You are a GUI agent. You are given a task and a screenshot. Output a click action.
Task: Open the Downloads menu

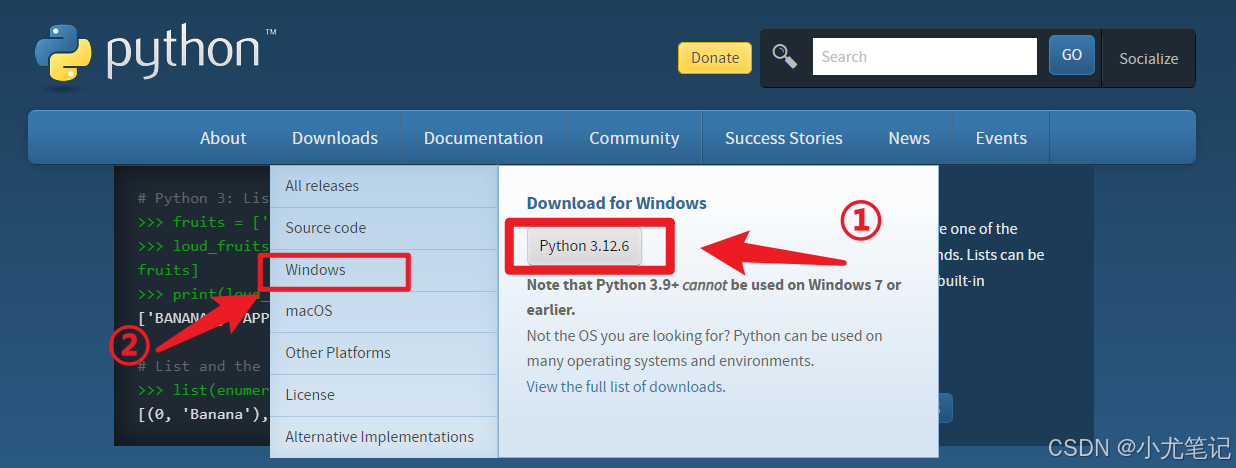[x=335, y=138]
